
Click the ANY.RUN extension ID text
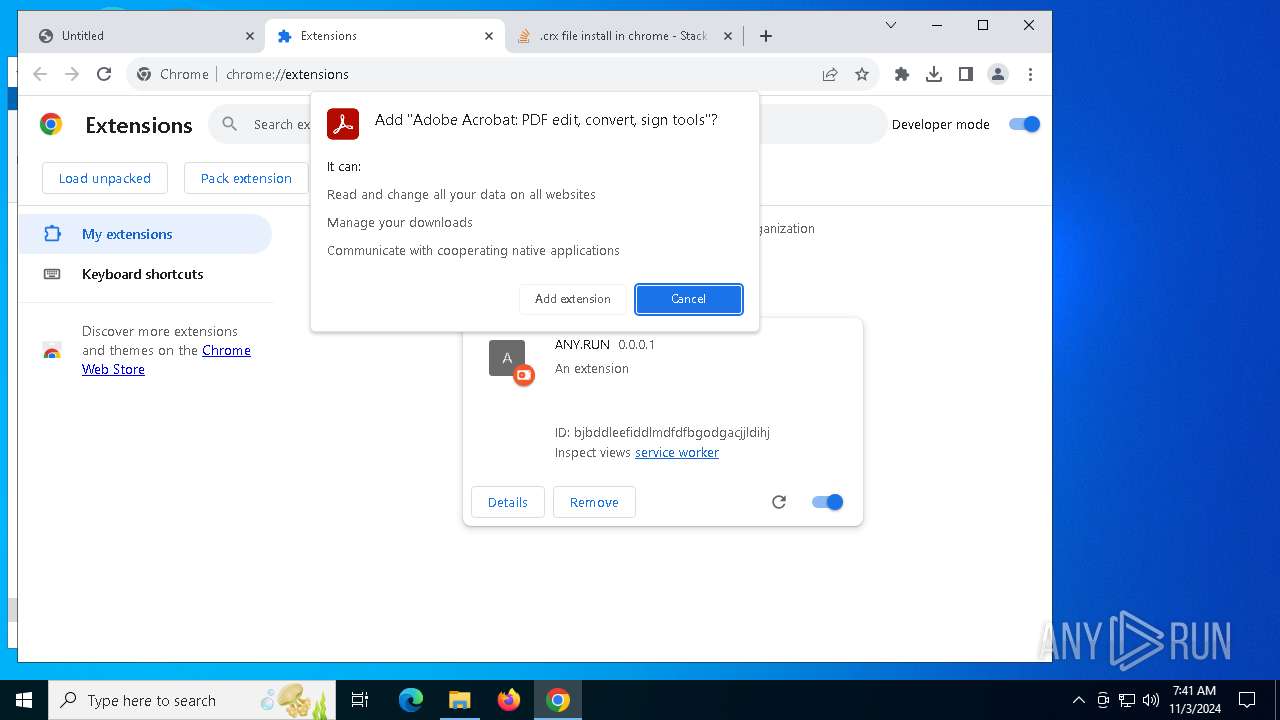(662, 433)
